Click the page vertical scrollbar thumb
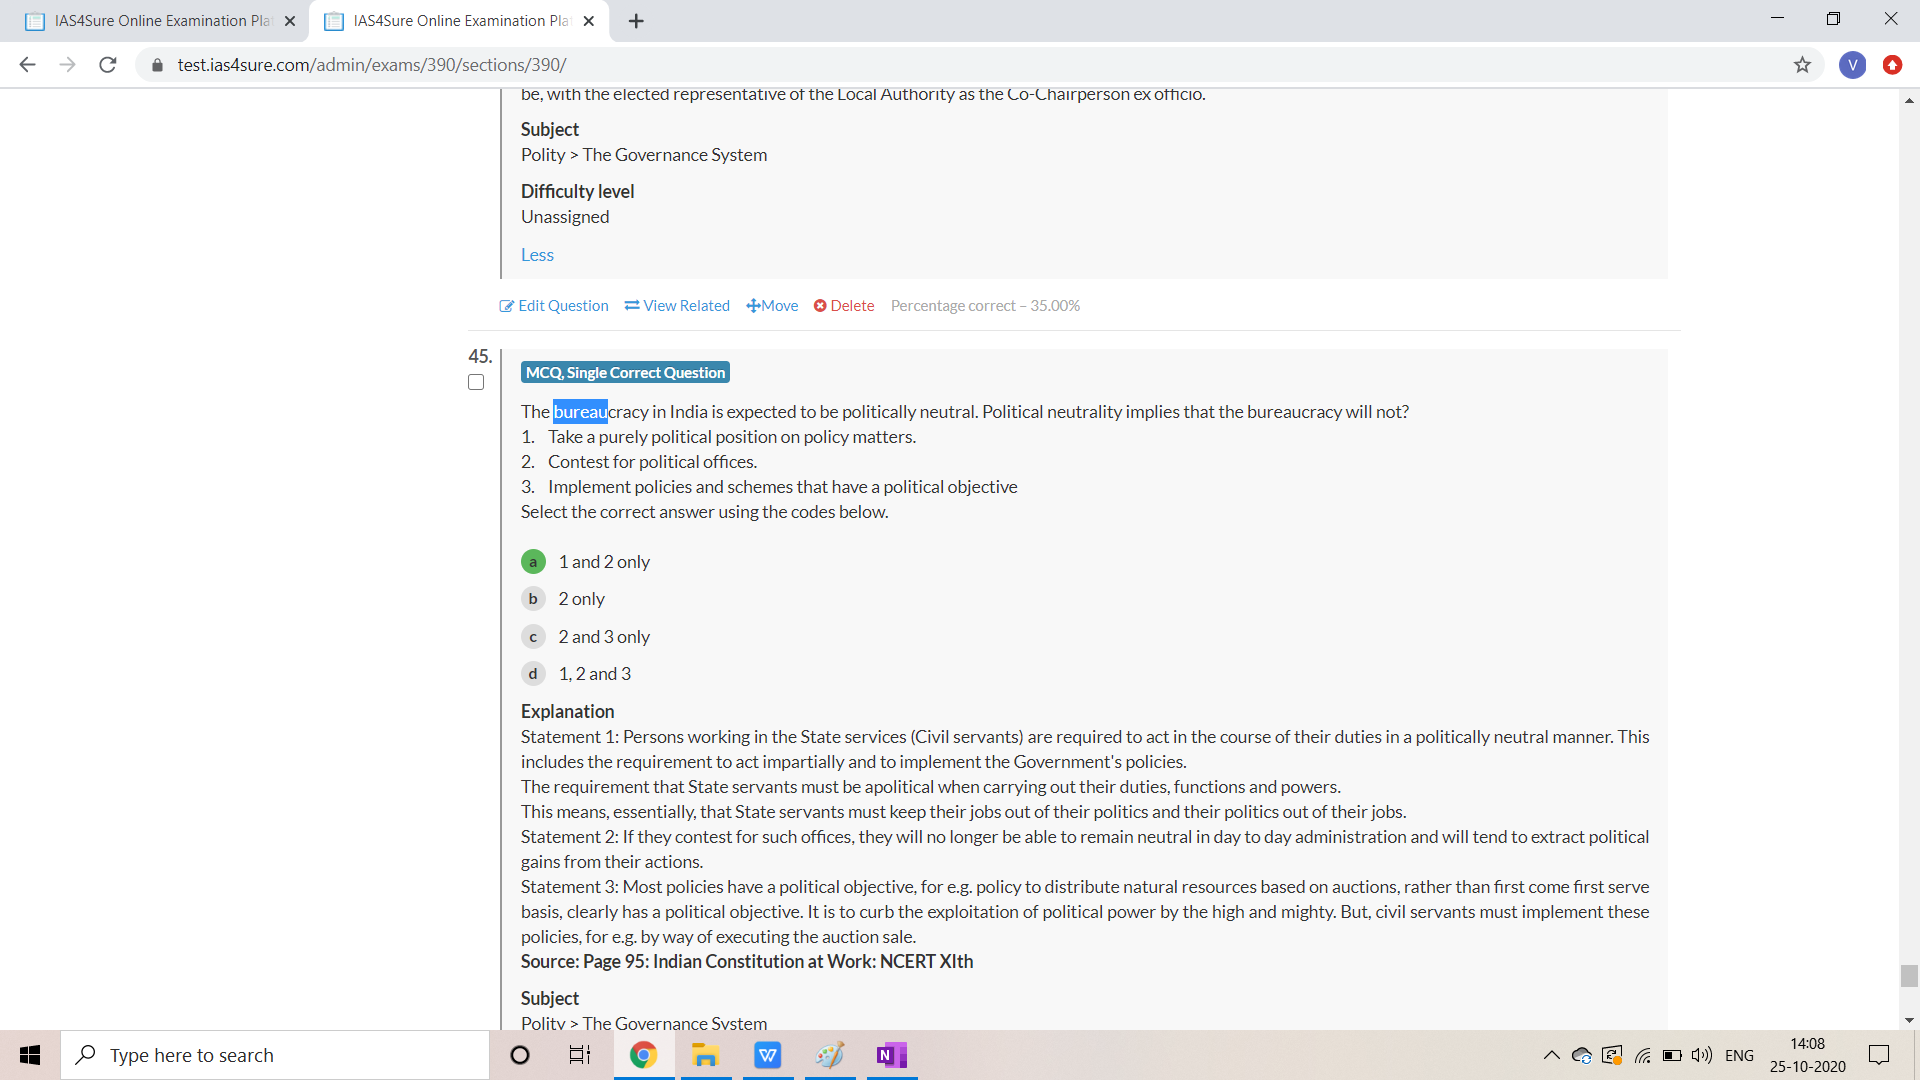Screen dimensions: 1920x1080 click(1909, 975)
